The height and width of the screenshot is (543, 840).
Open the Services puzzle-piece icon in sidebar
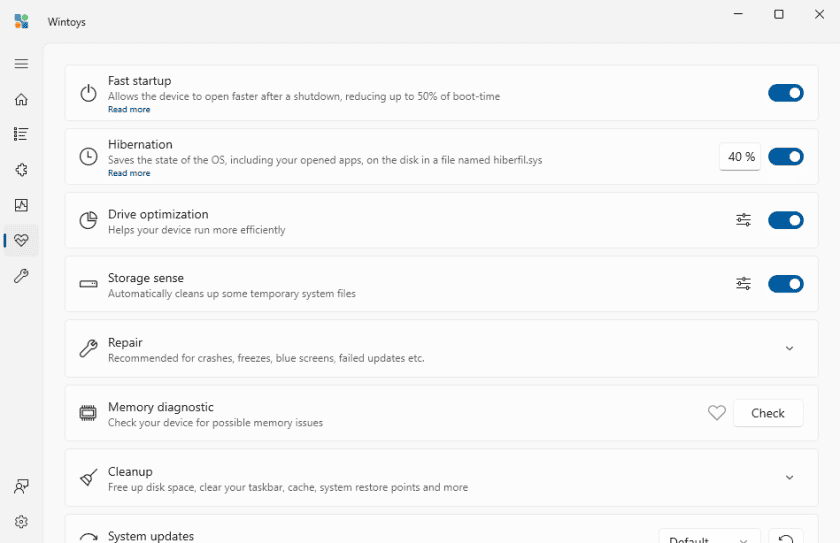[21, 170]
